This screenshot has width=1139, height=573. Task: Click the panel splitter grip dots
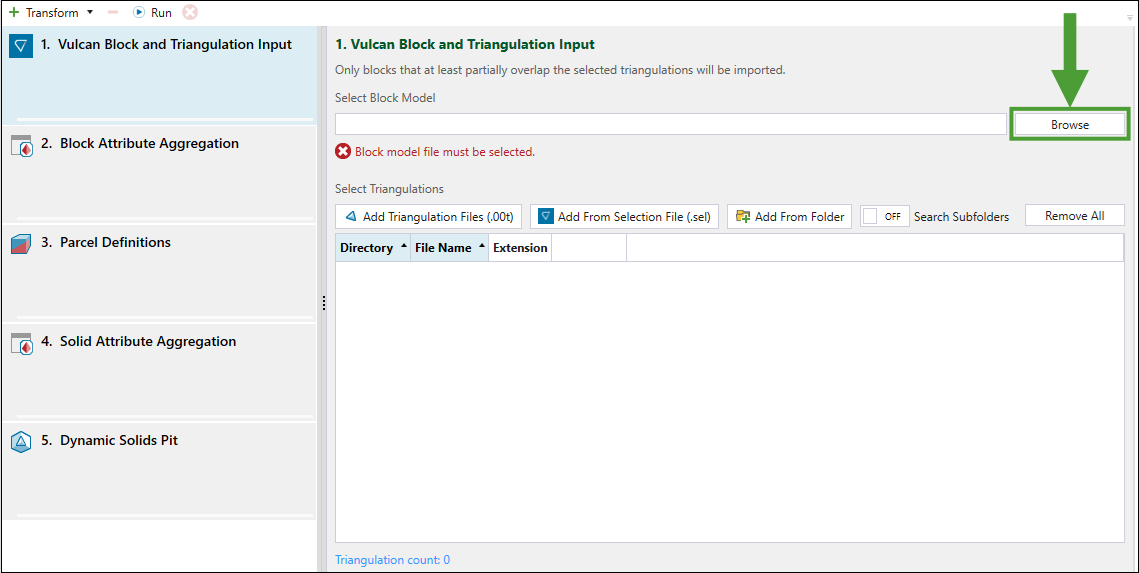pos(323,304)
